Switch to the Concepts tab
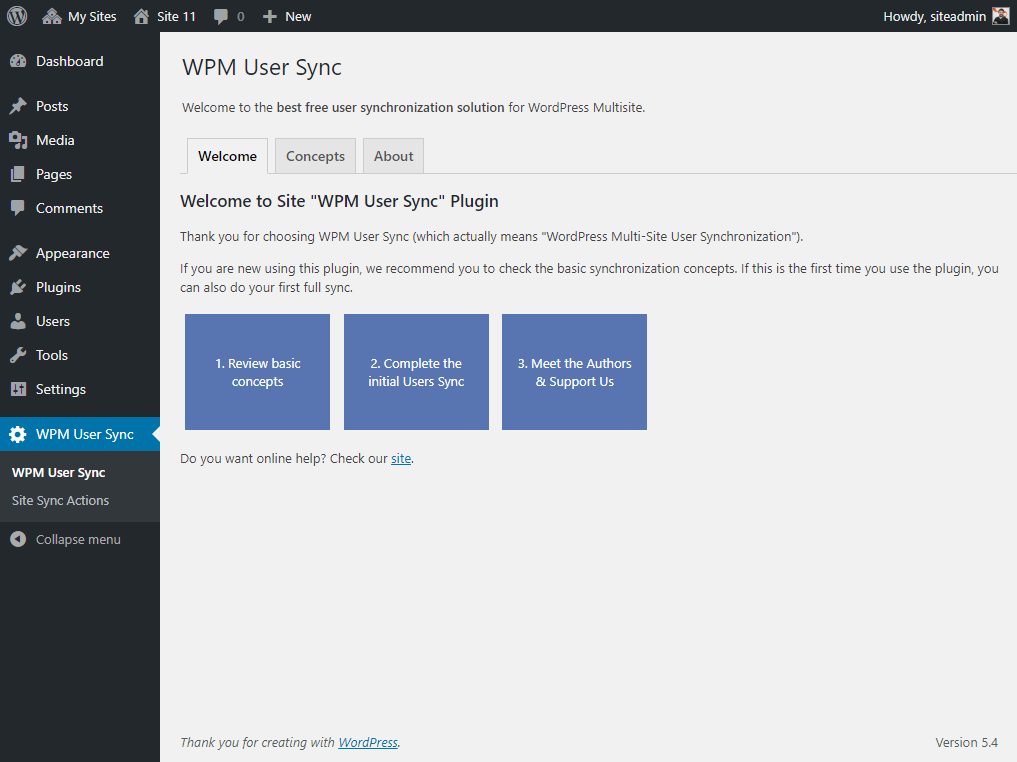Viewport: 1017px width, 762px height. [315, 156]
